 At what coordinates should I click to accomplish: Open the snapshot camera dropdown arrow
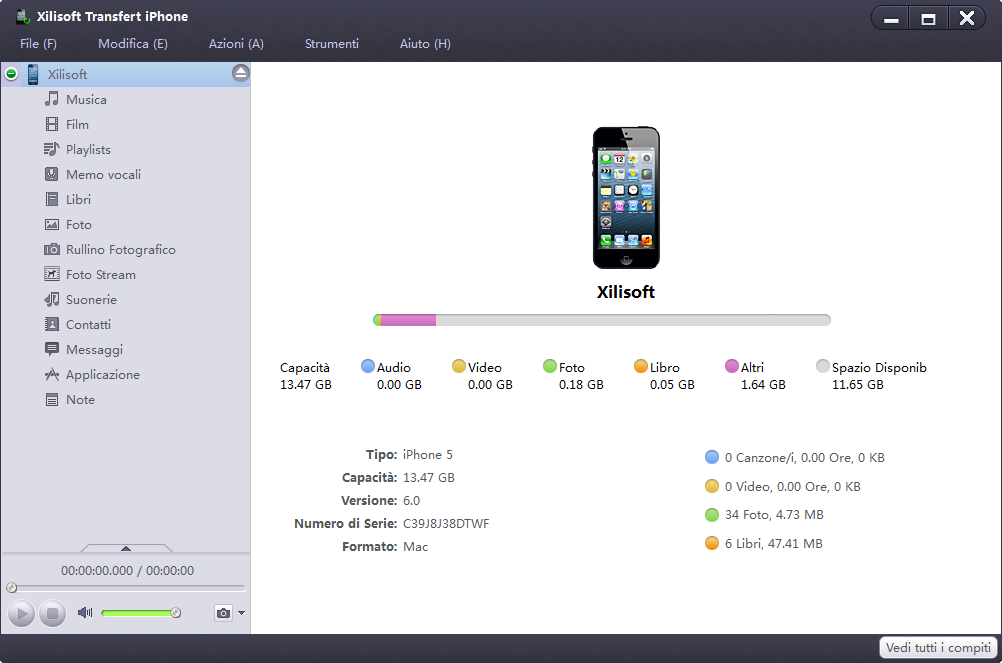tap(241, 613)
